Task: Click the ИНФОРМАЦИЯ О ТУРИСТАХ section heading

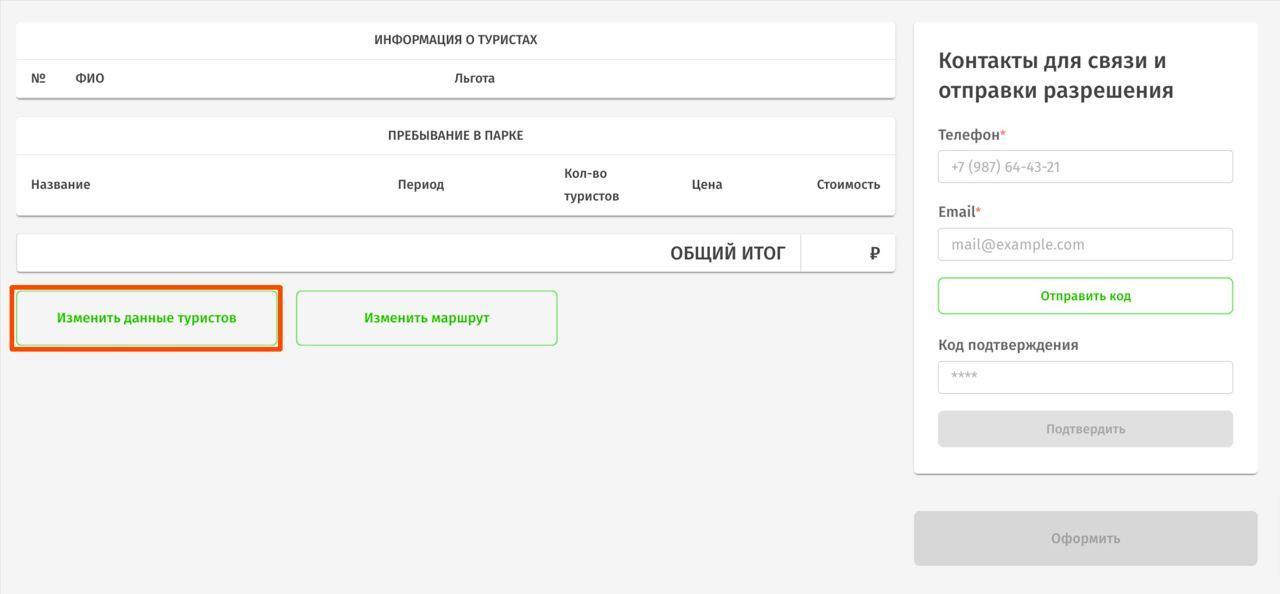Action: (455, 40)
